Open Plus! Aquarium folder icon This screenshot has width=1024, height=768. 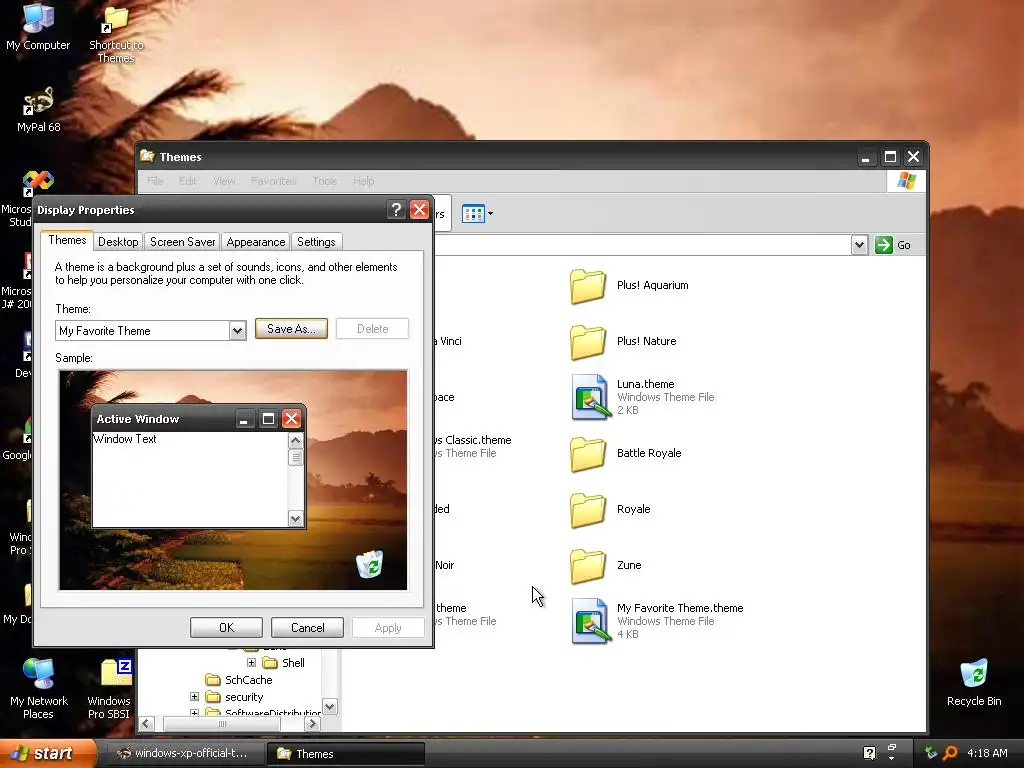[588, 286]
